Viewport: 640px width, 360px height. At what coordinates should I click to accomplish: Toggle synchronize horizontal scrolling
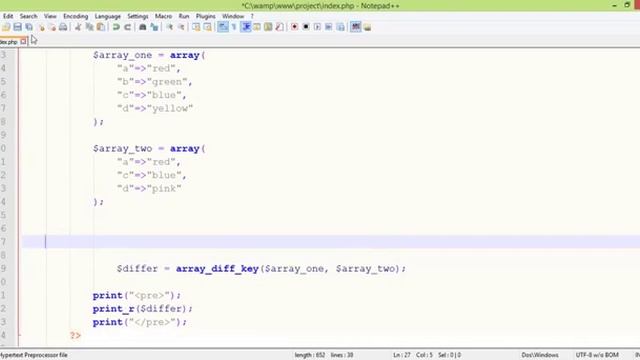pos(207,27)
